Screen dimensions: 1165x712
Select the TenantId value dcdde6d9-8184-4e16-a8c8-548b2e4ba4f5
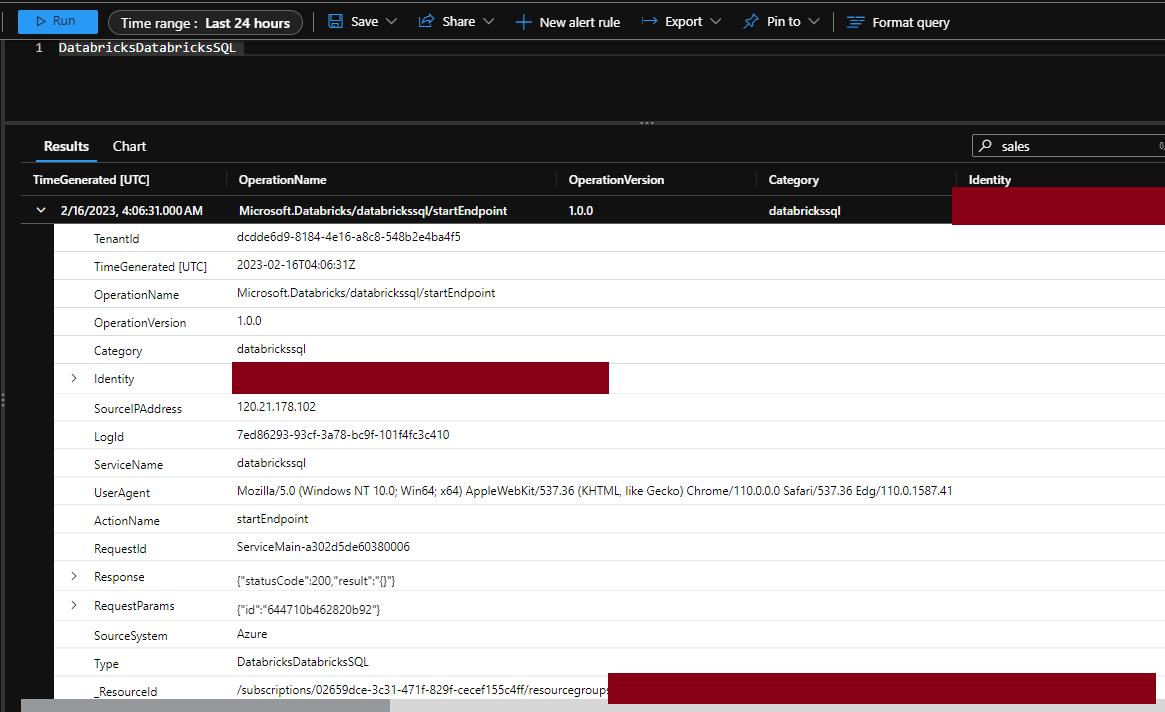coord(348,237)
